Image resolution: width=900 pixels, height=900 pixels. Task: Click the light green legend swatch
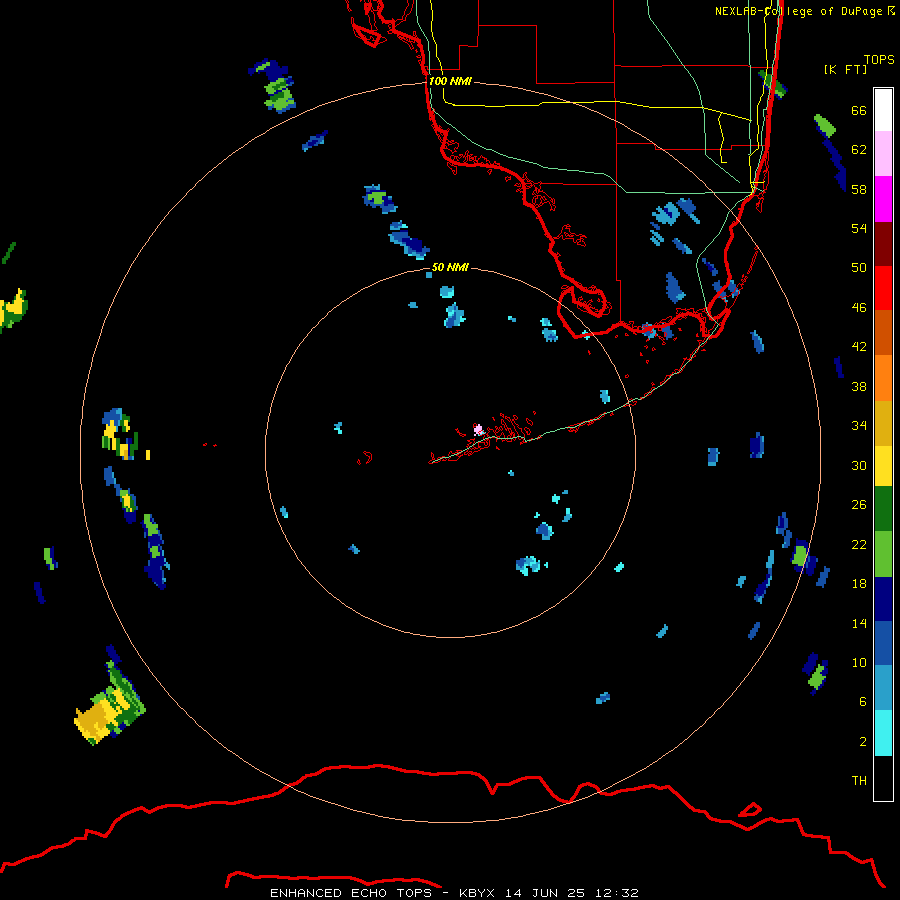tap(883, 554)
